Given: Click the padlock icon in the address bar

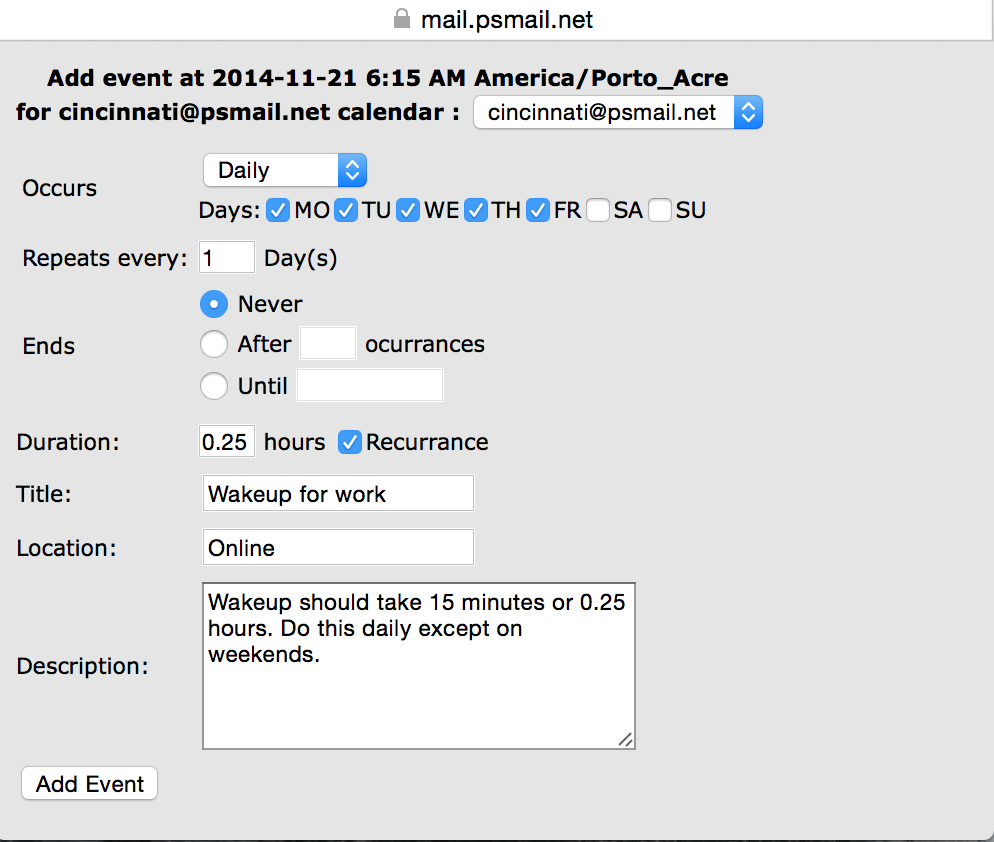Looking at the screenshot, I should tap(401, 19).
